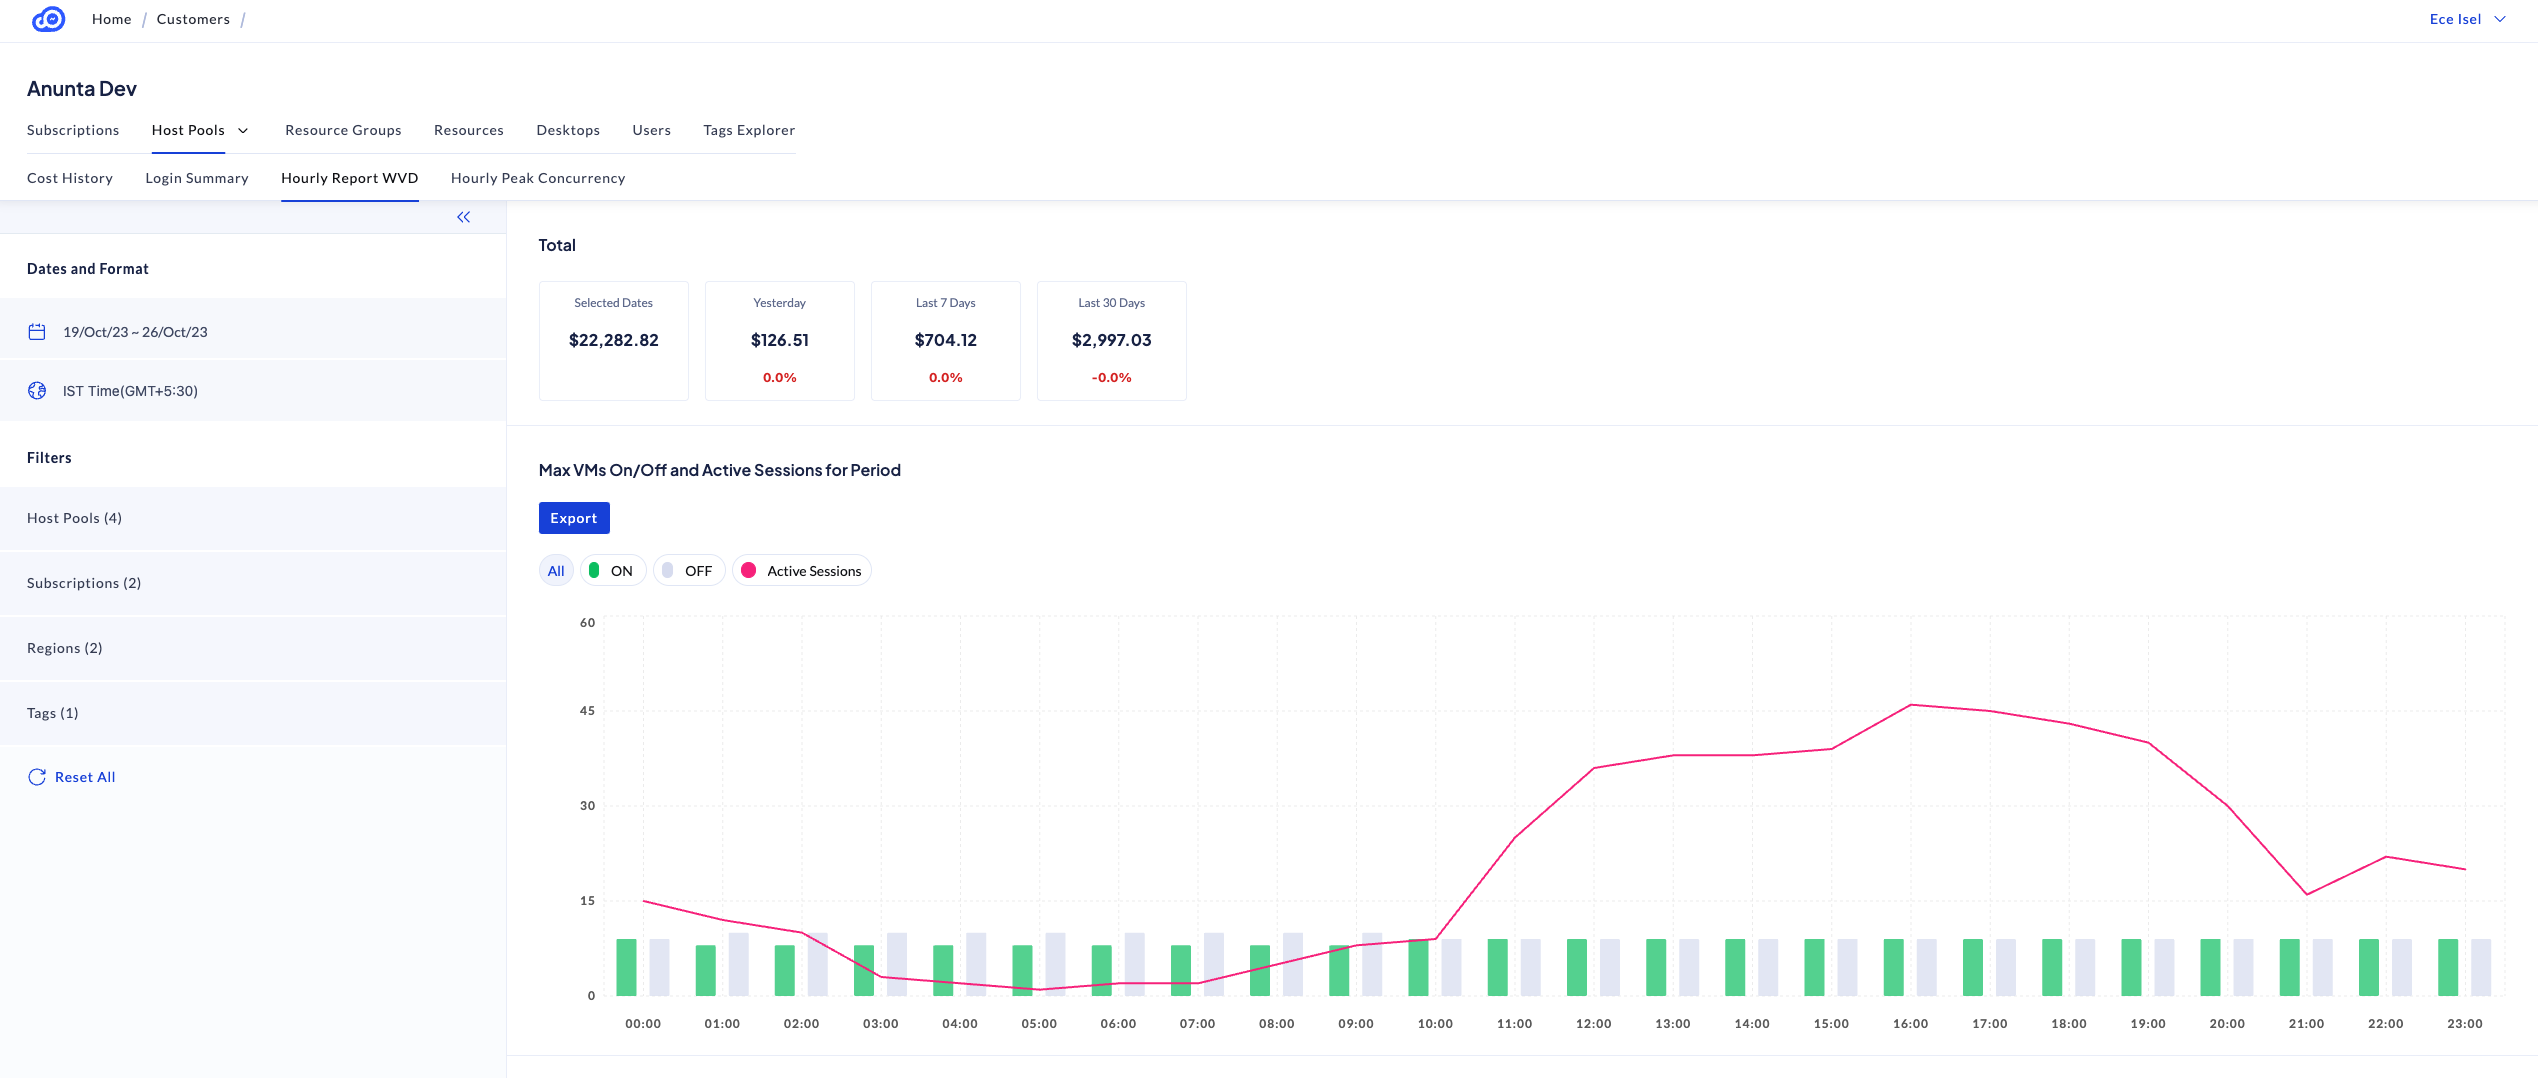Click the calendar icon beside date range
Viewport: 2538px width, 1078px height.
pos(37,332)
